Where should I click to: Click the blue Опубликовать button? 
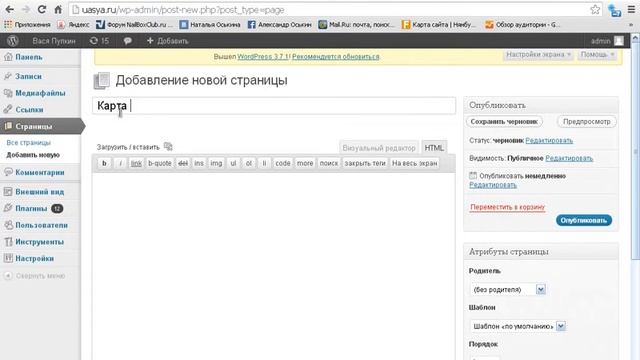tap(584, 220)
